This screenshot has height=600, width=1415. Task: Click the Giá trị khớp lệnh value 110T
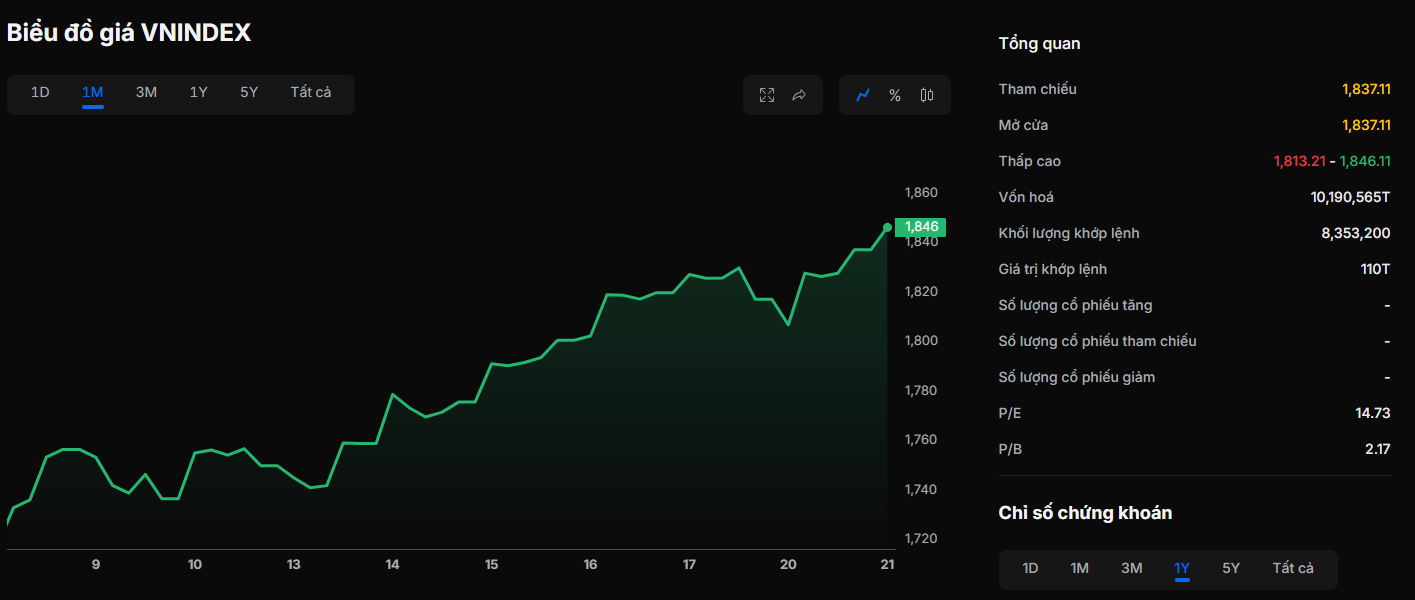[1375, 269]
